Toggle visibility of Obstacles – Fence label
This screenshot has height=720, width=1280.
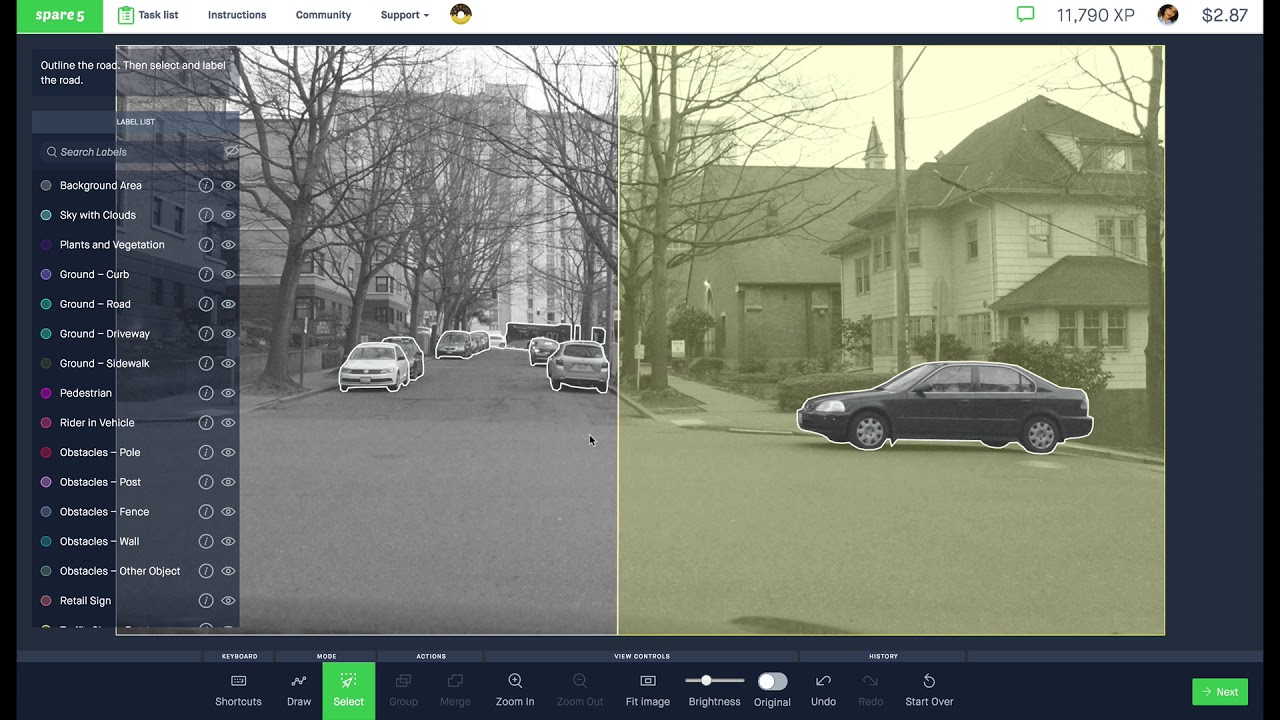click(x=228, y=512)
